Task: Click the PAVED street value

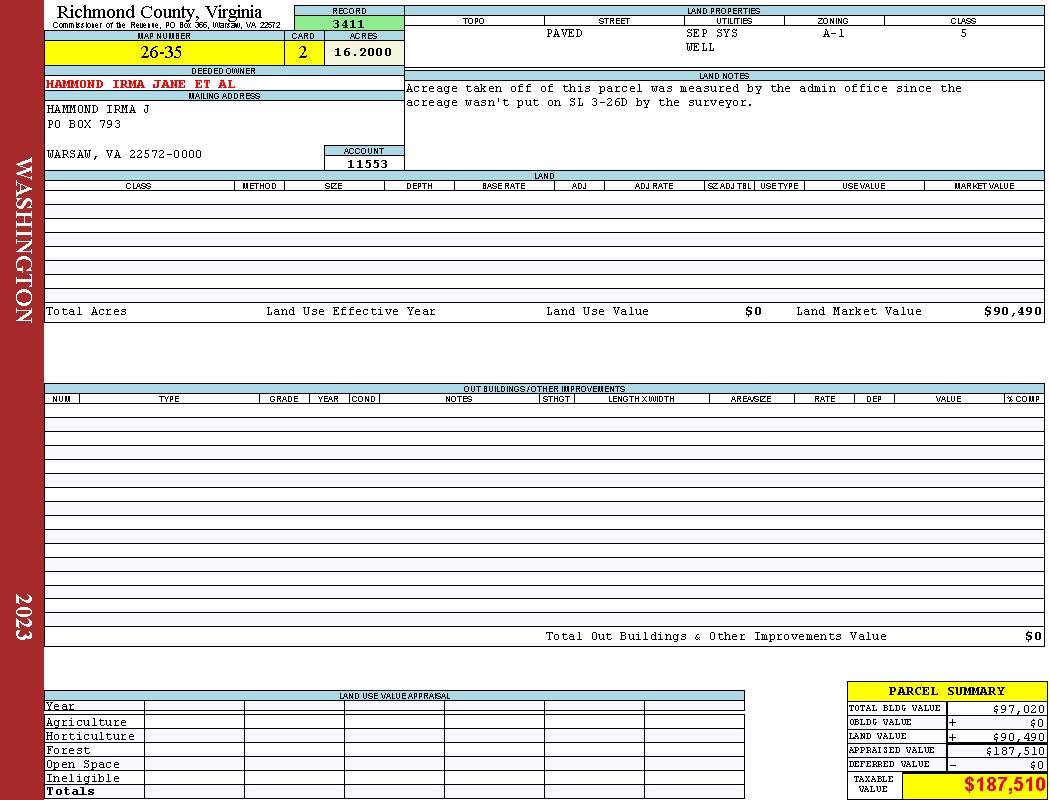Action: (x=564, y=33)
